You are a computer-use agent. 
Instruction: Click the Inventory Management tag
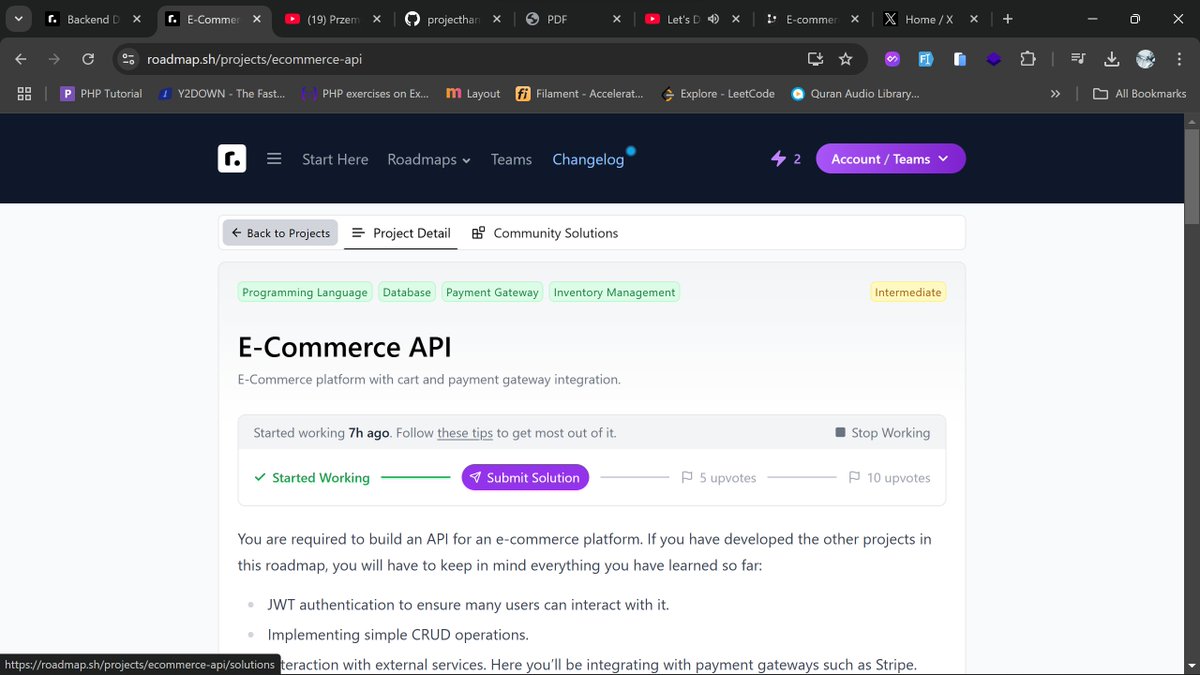coord(614,292)
